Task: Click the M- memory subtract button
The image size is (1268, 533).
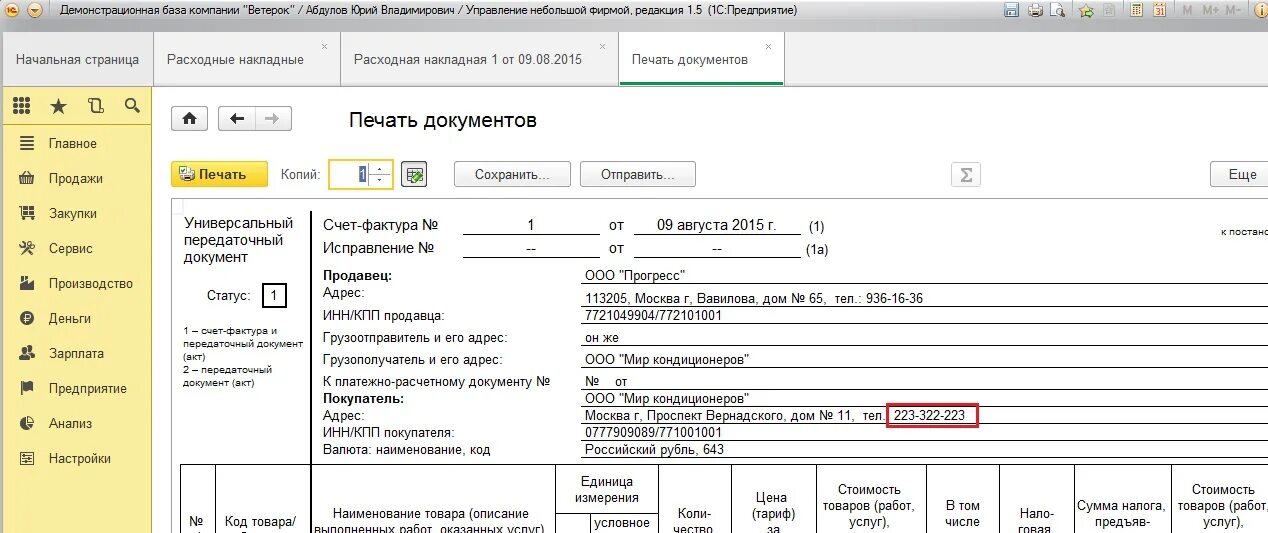Action: coord(1235,10)
